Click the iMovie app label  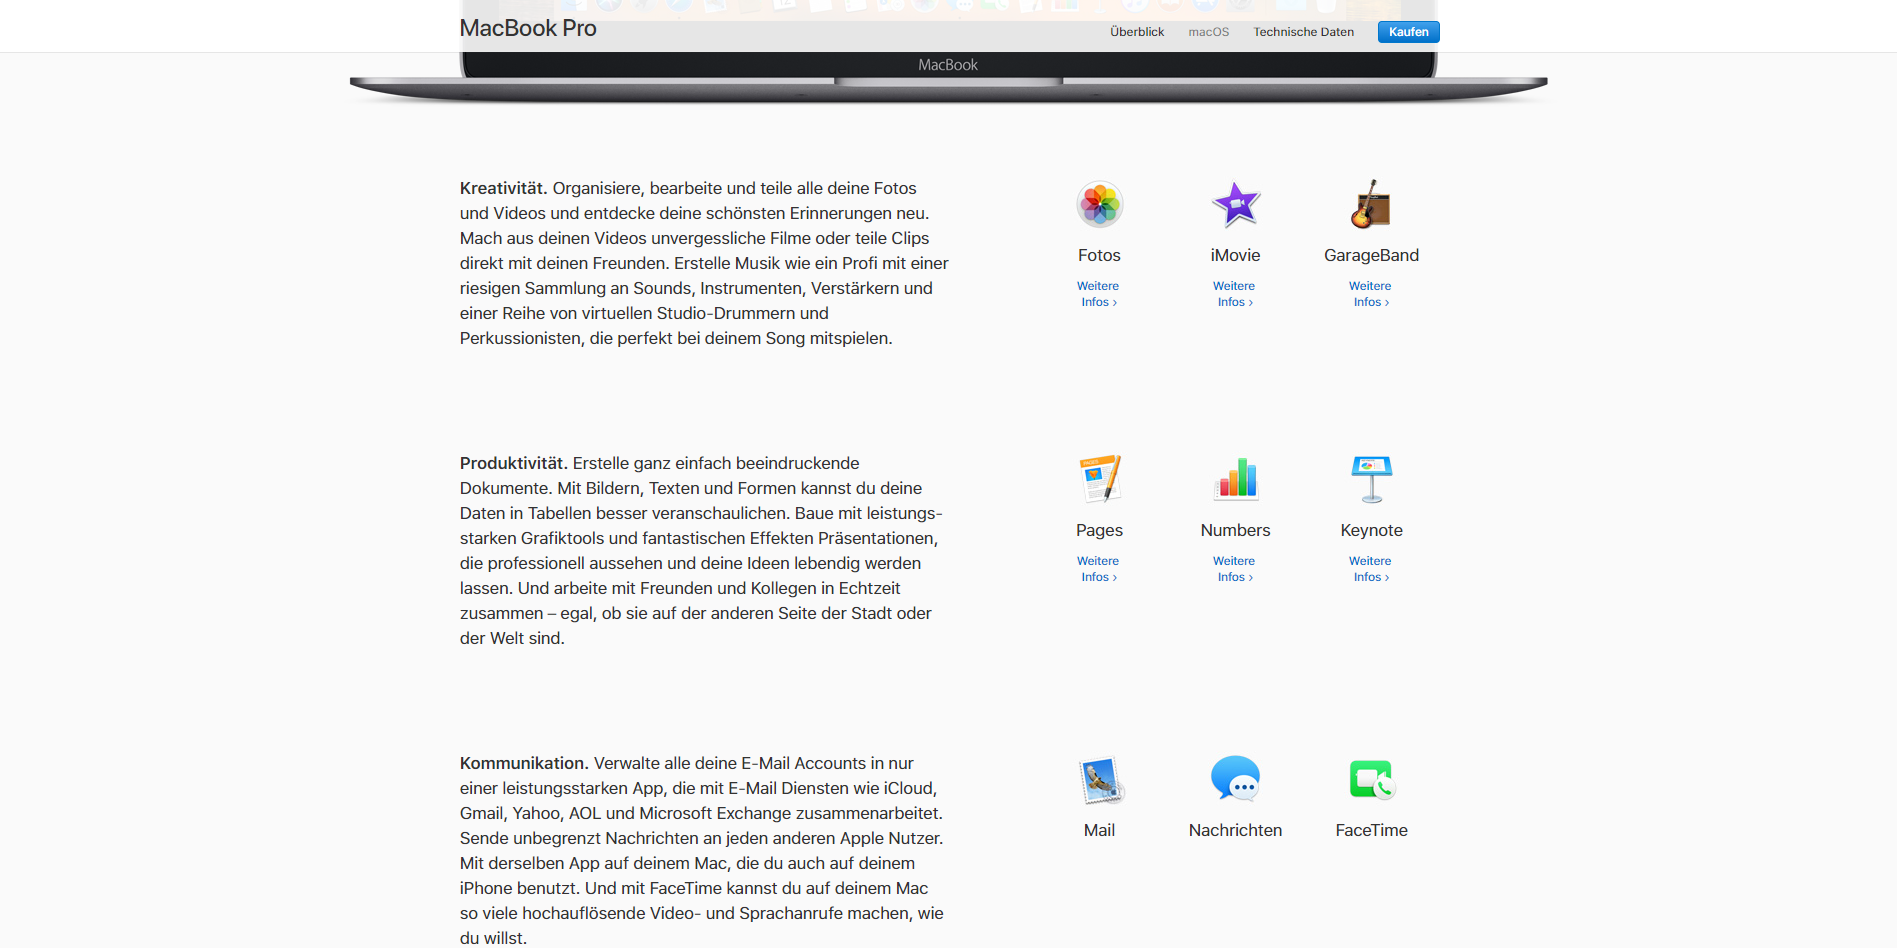coord(1235,255)
